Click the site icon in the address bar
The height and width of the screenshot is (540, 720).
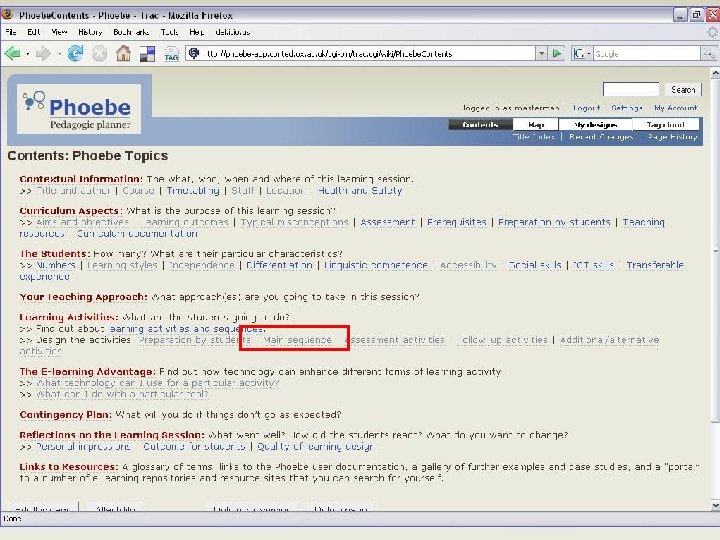(194, 53)
